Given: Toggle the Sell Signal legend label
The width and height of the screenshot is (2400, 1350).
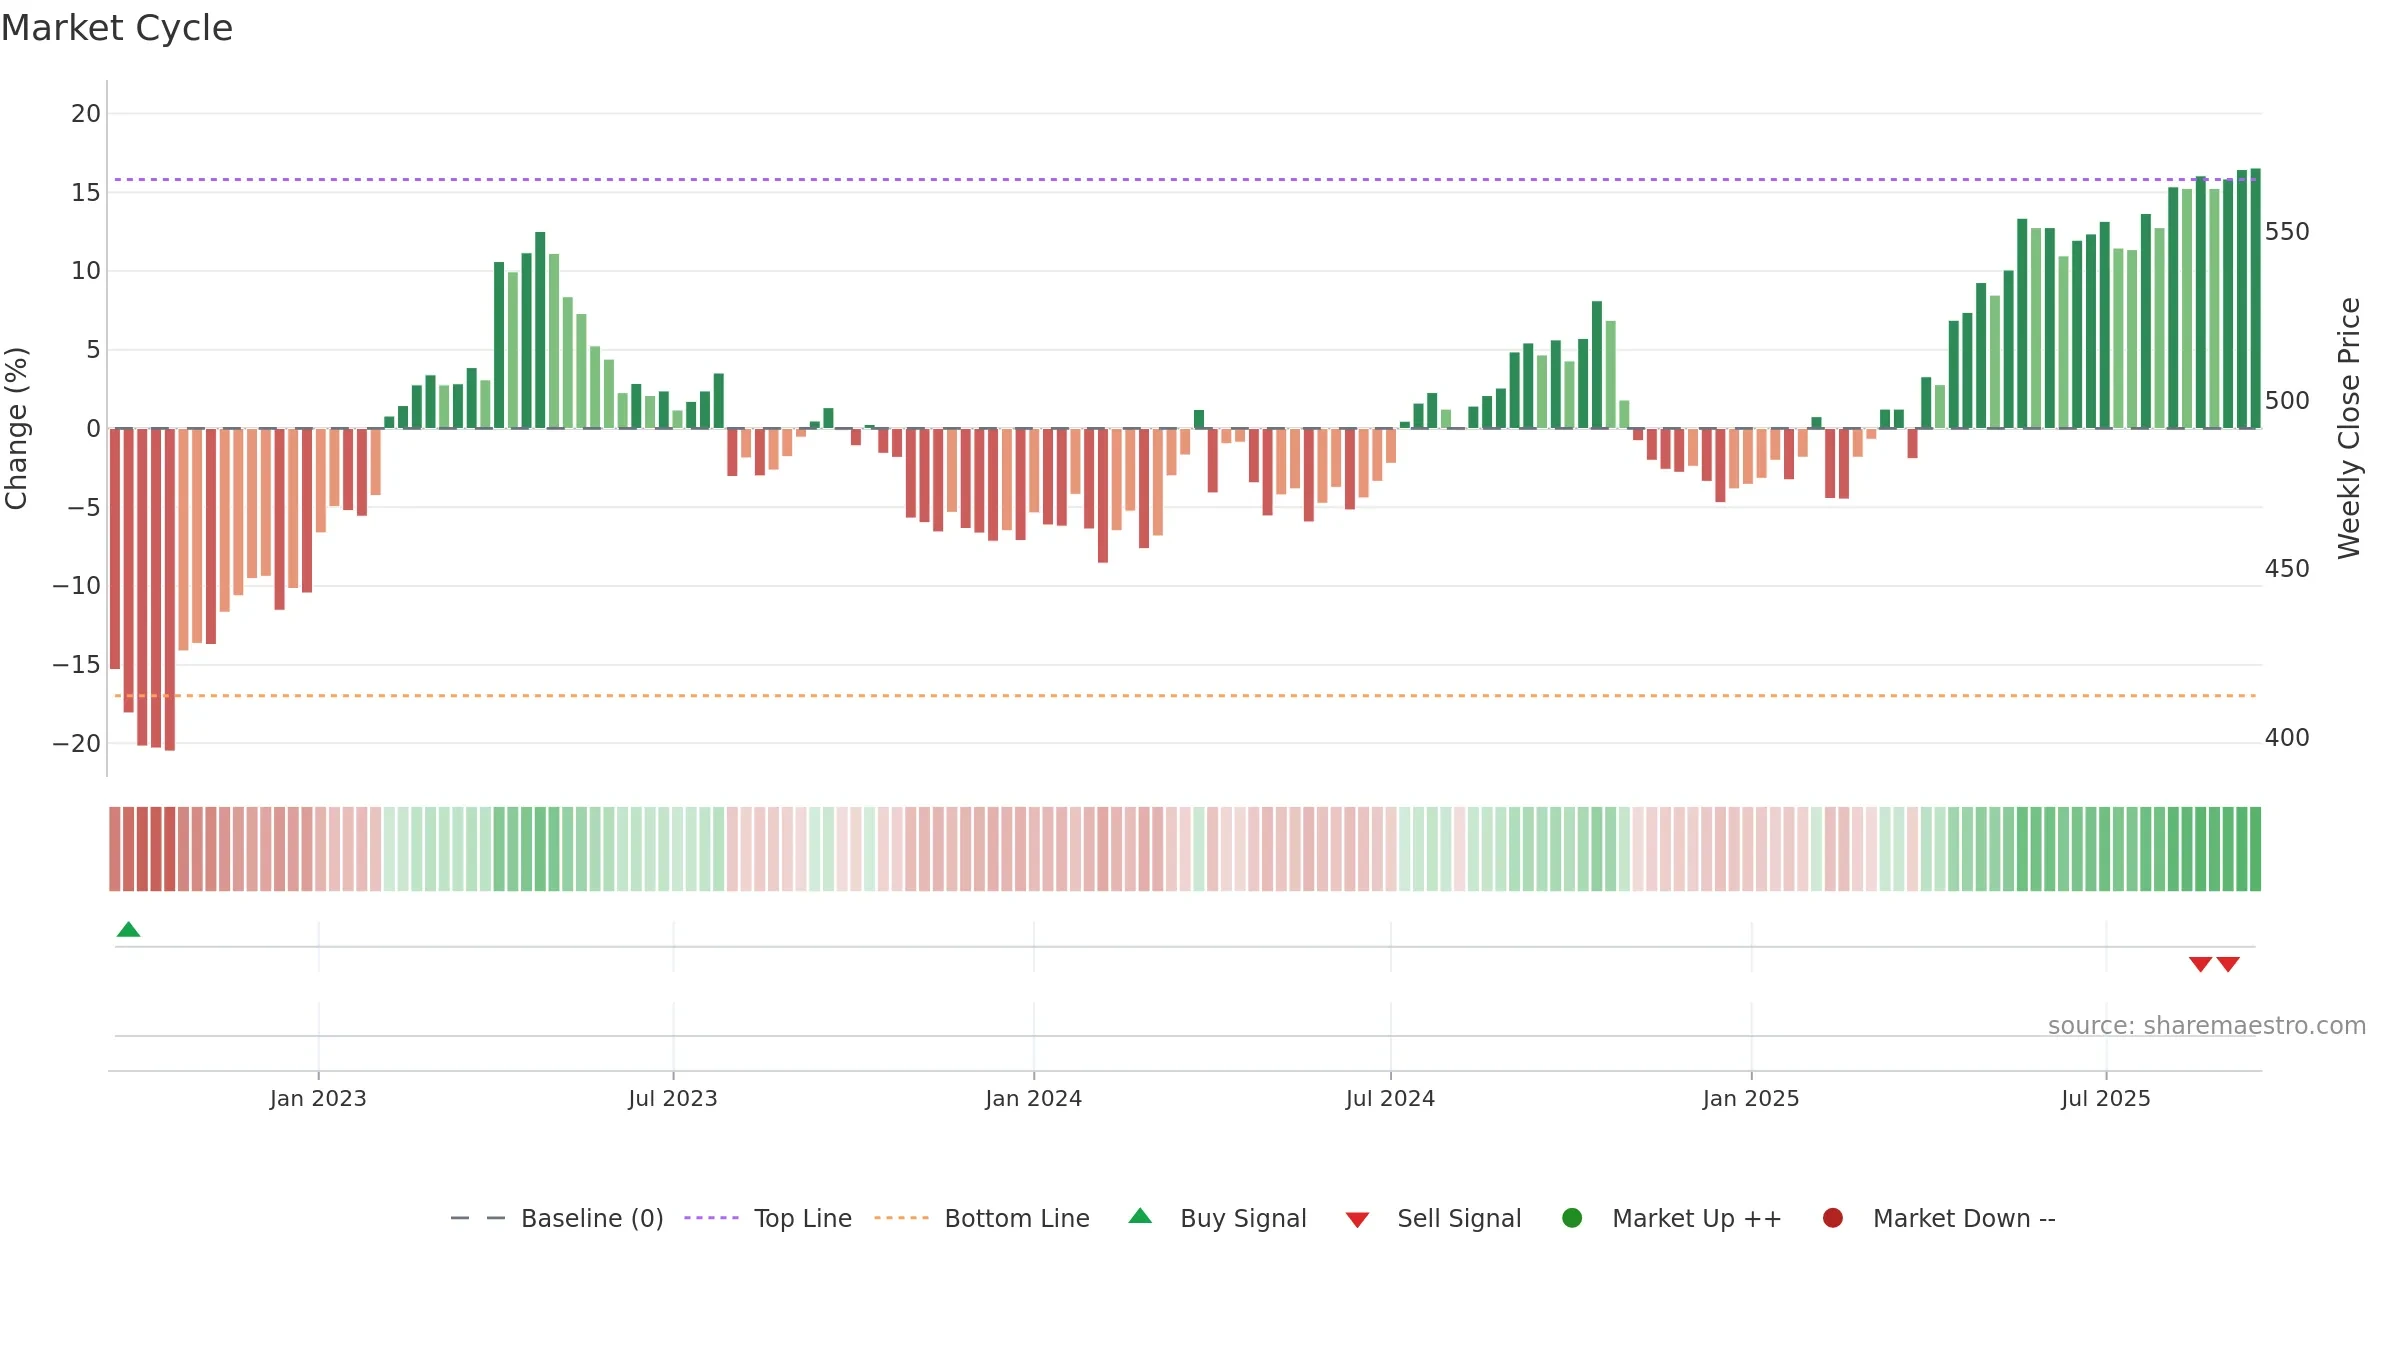Looking at the screenshot, I should 1459,1218.
